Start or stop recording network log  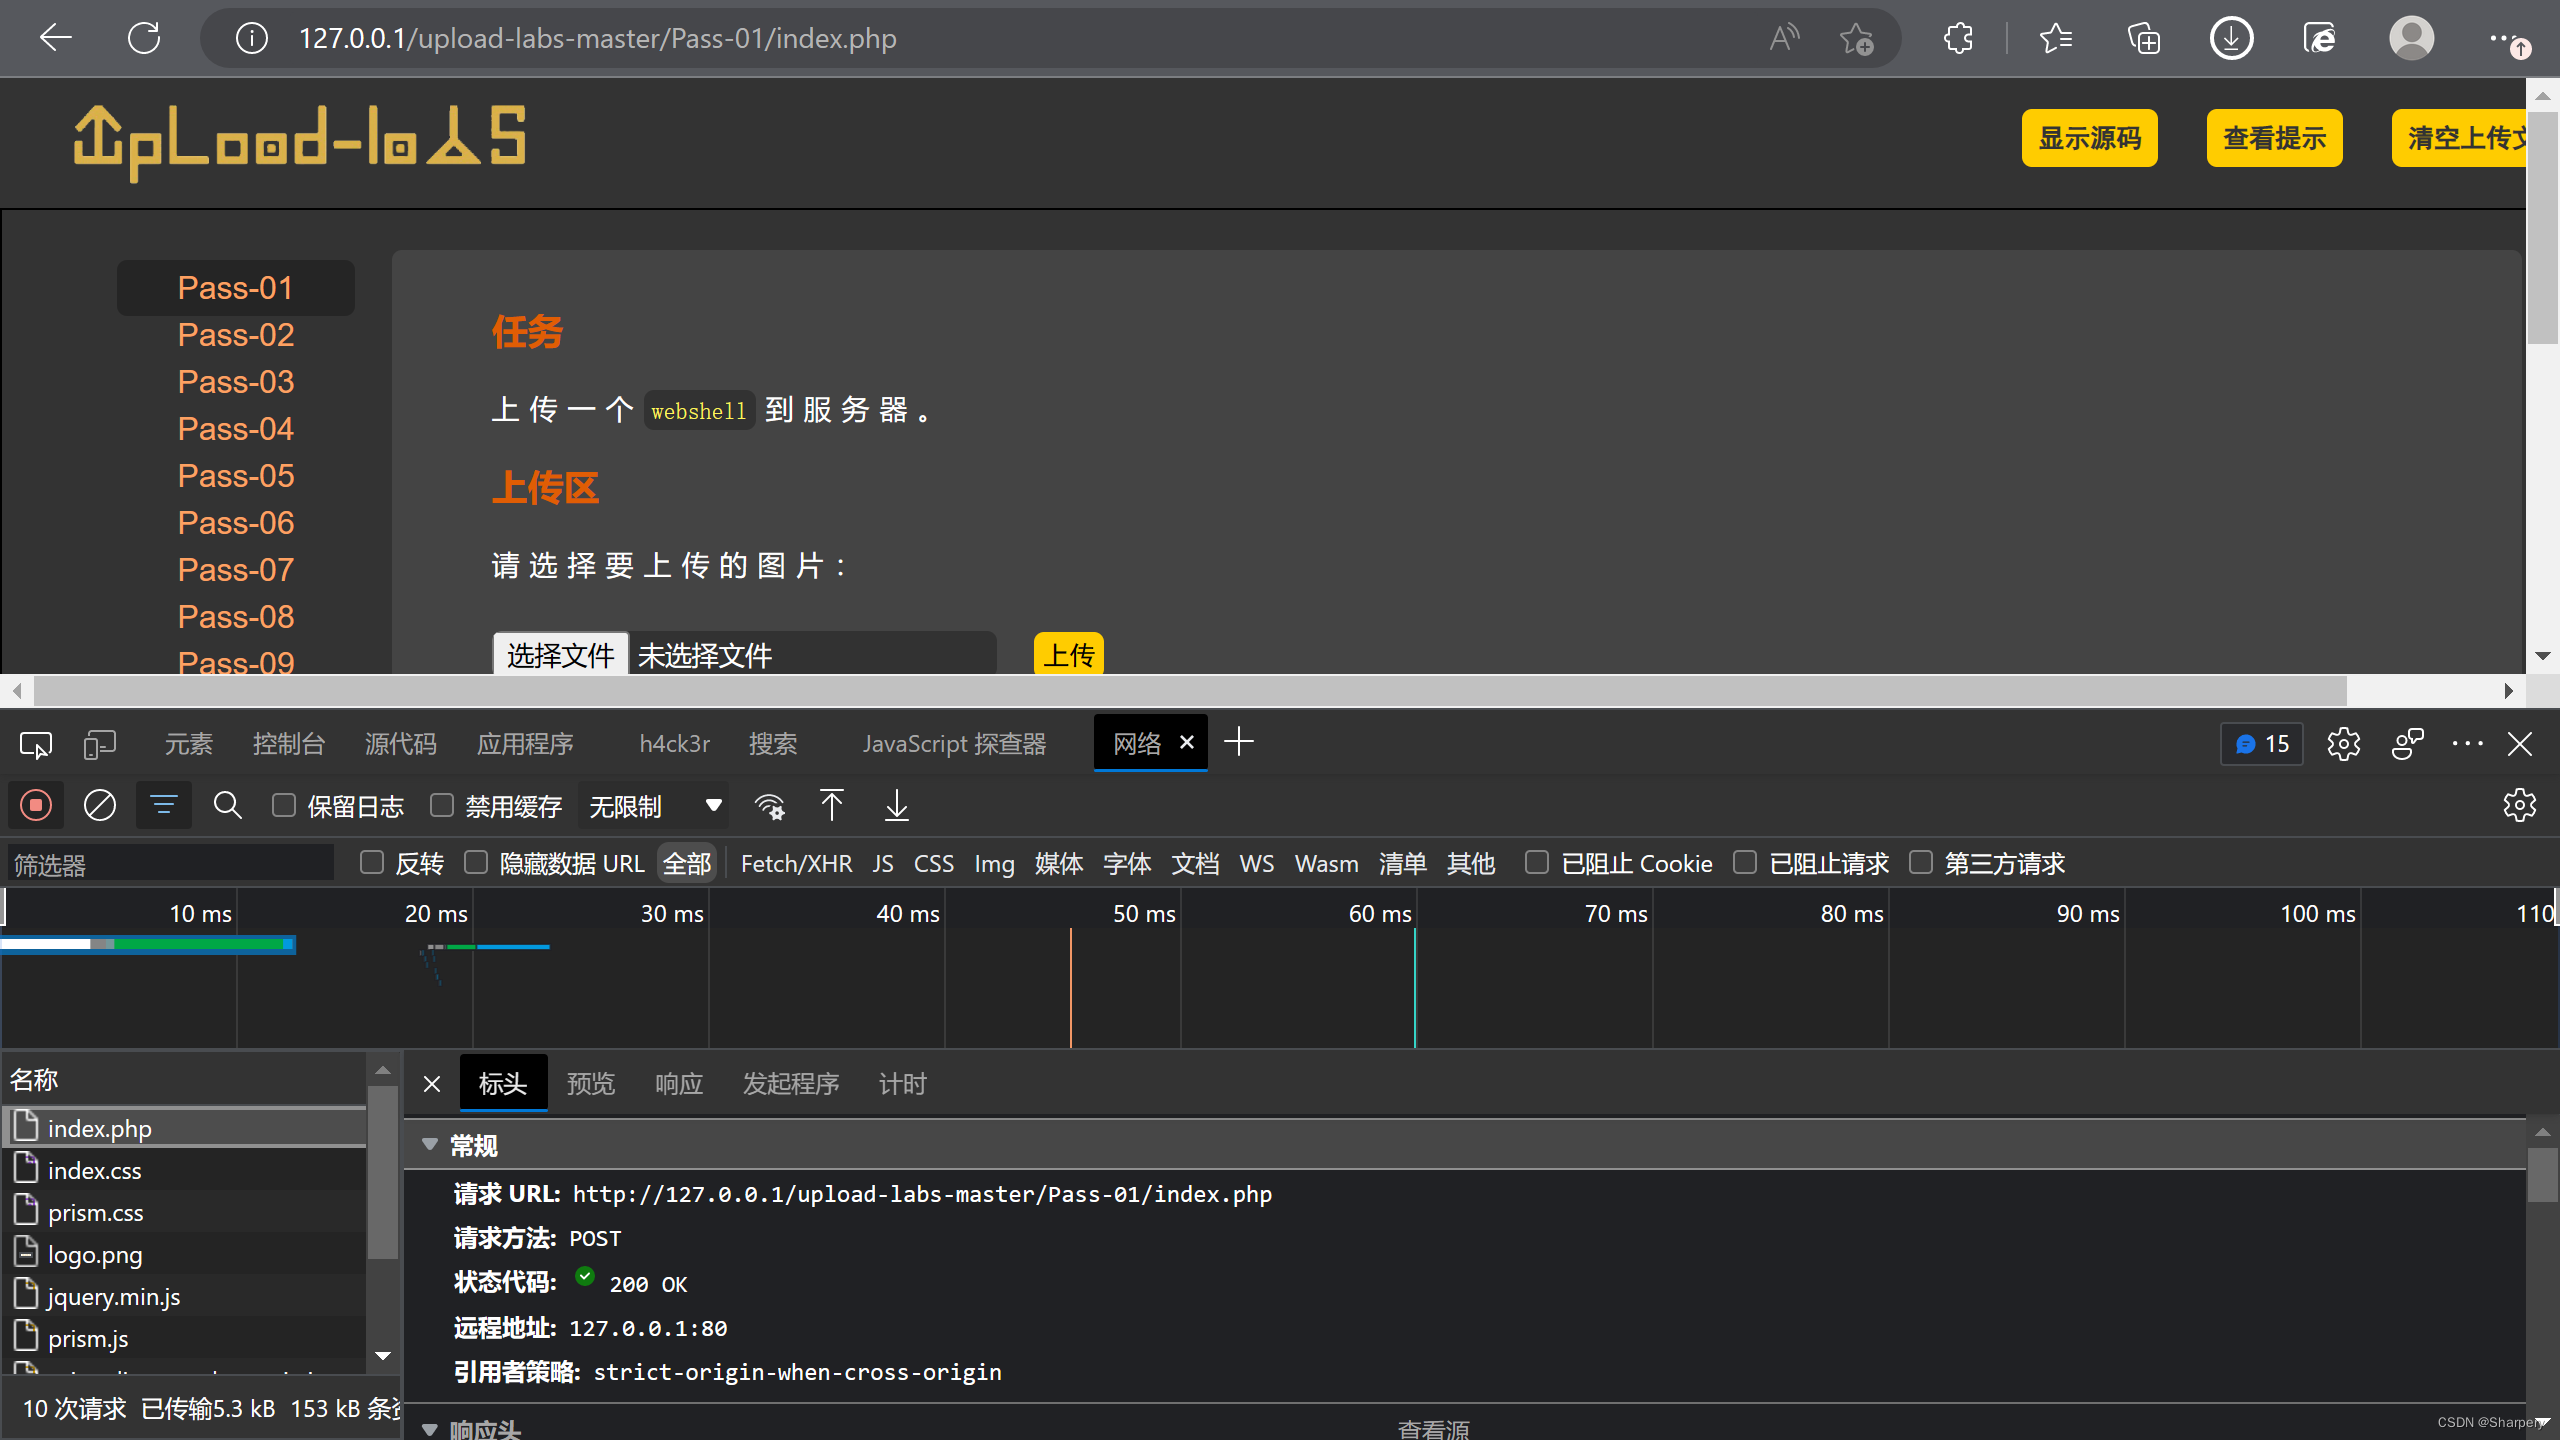[x=36, y=805]
